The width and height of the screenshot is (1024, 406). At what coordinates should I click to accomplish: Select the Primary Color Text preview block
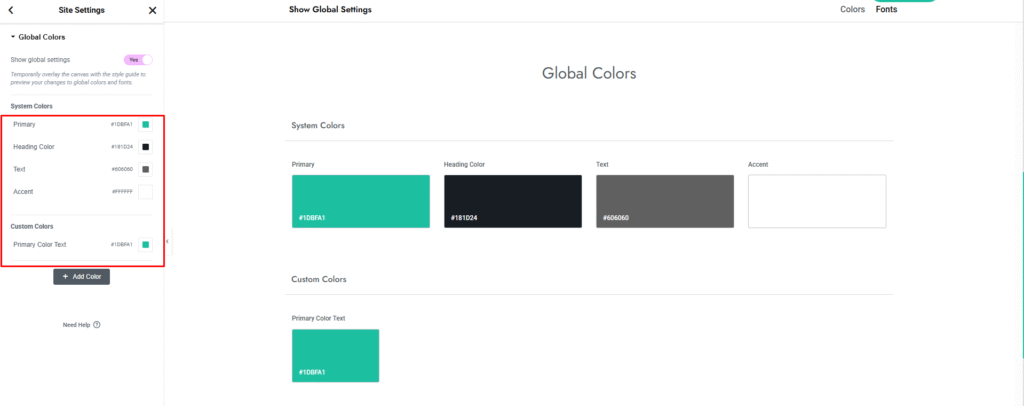335,355
